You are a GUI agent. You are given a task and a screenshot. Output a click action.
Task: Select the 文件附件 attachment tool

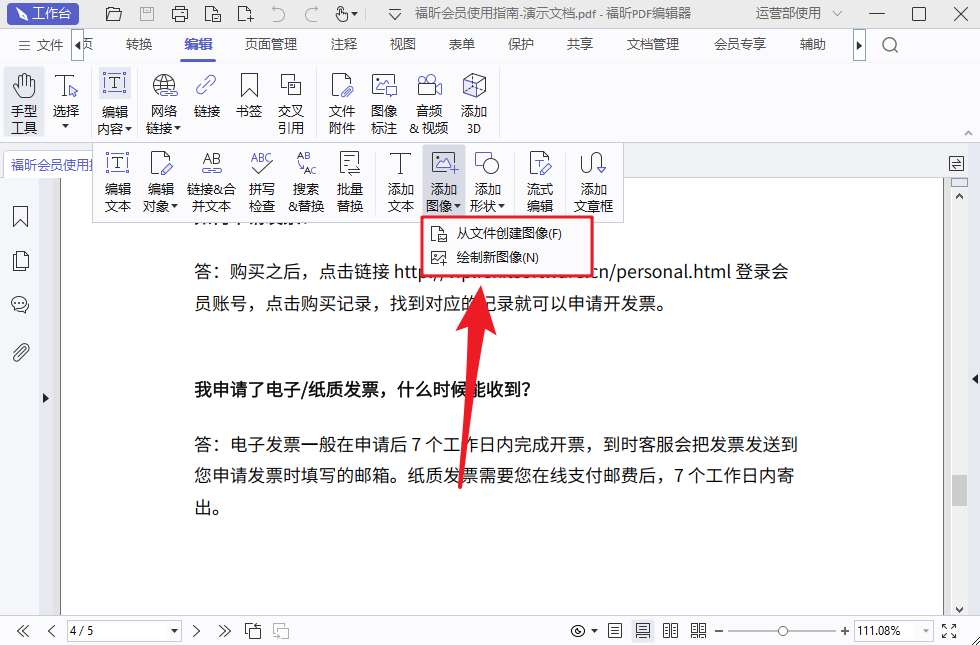coord(341,101)
